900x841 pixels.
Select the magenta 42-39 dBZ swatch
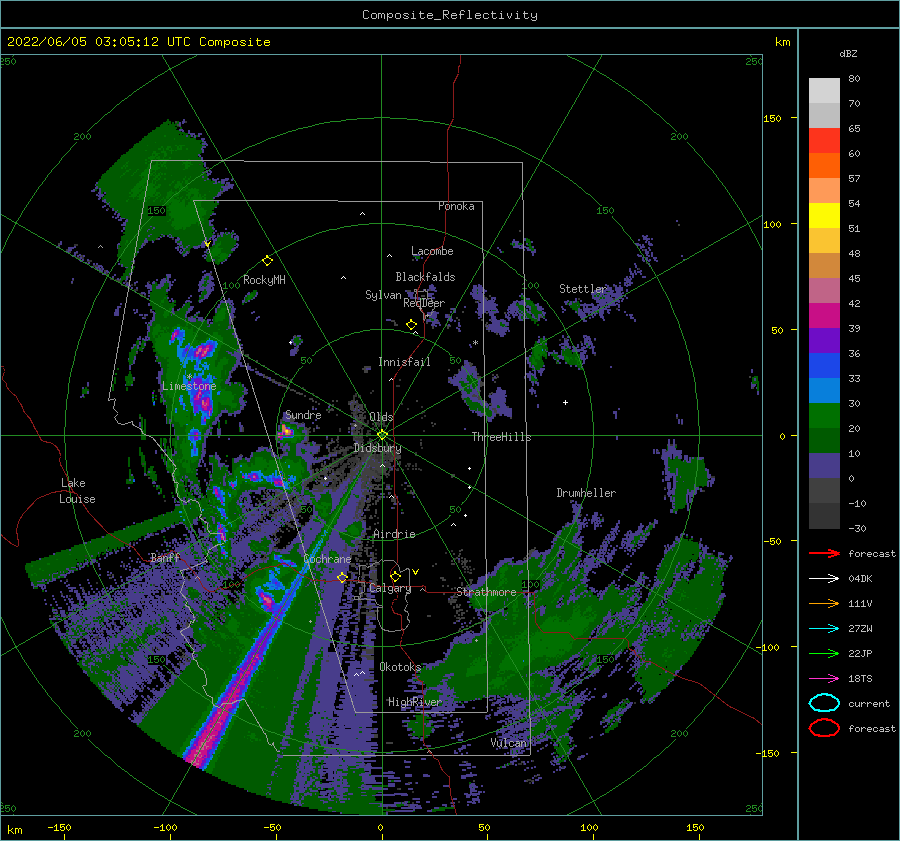point(824,316)
